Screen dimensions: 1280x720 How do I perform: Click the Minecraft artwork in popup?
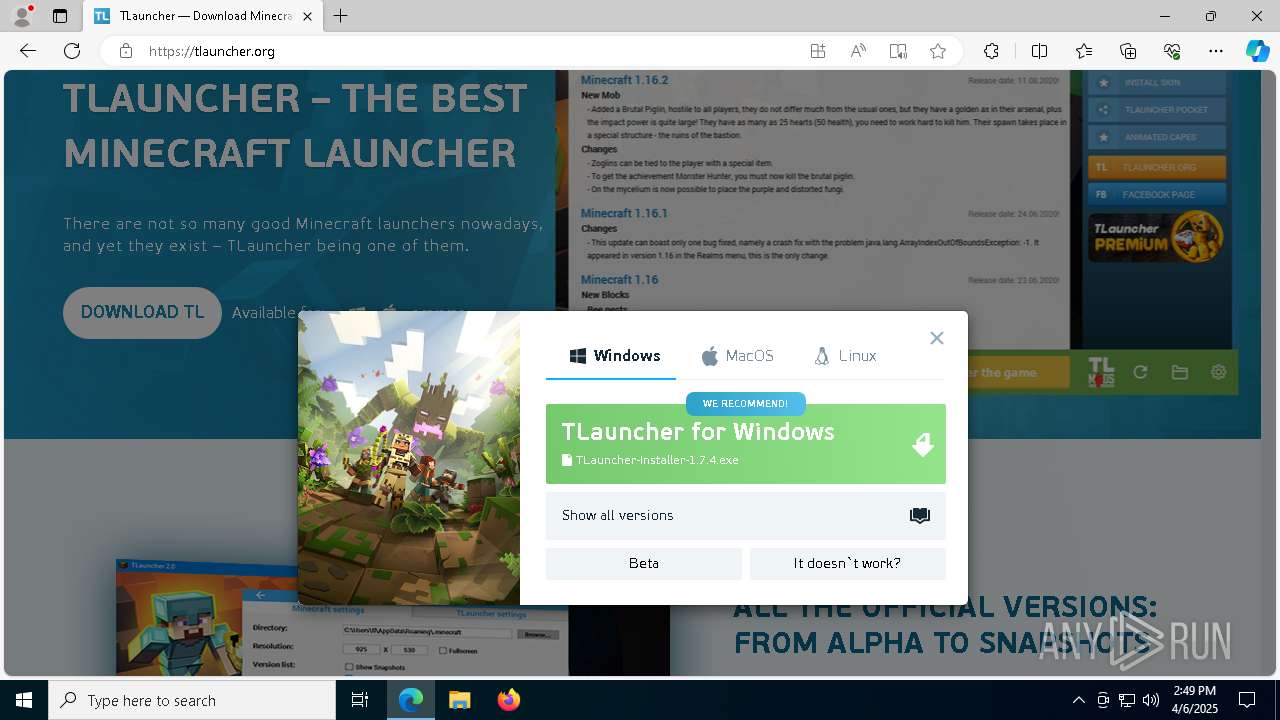[x=409, y=458]
